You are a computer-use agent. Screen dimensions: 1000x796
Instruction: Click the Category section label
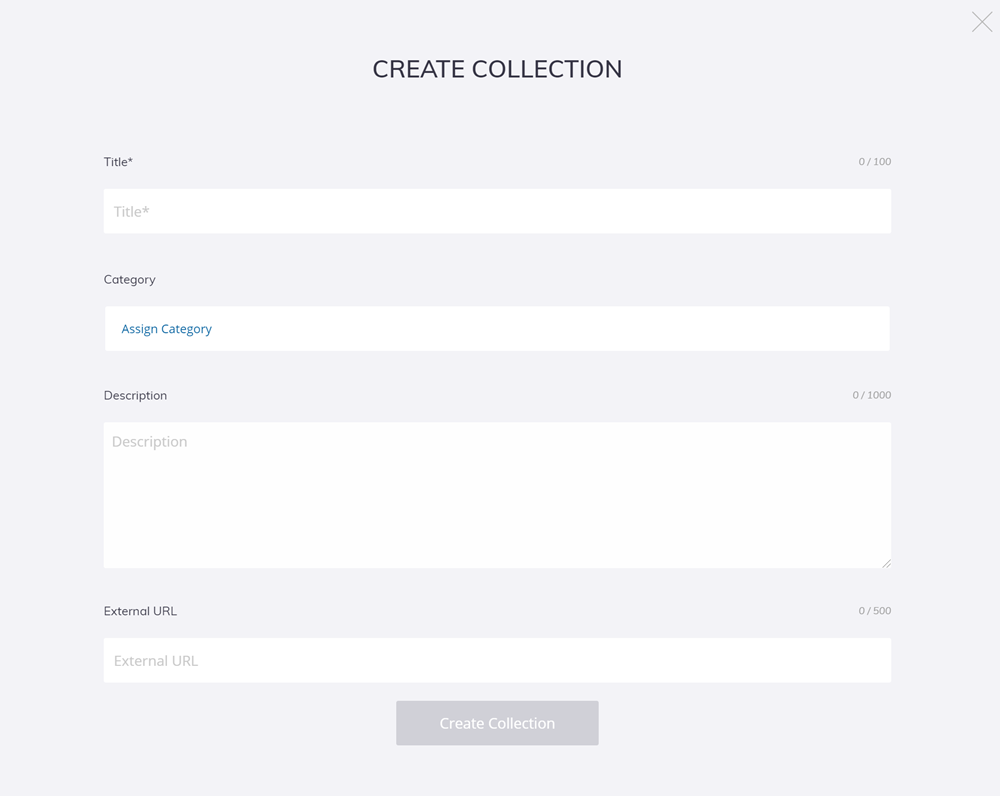(x=129, y=279)
